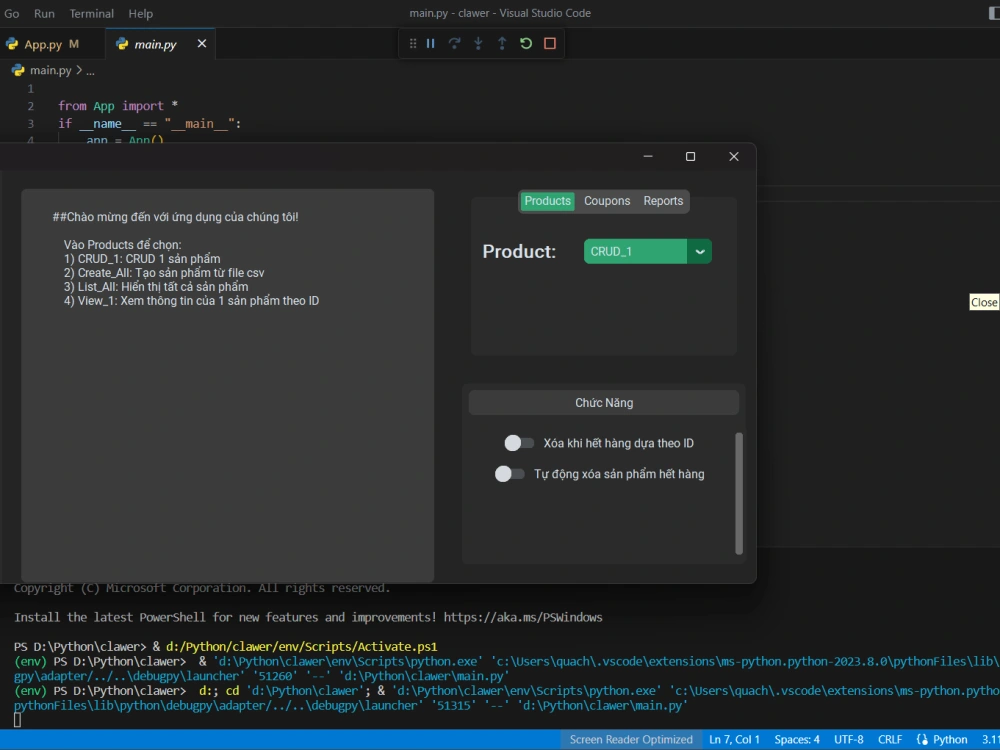Screen dimensions: 1000x750
Task: Click the 'Product:' label
Action: point(519,251)
